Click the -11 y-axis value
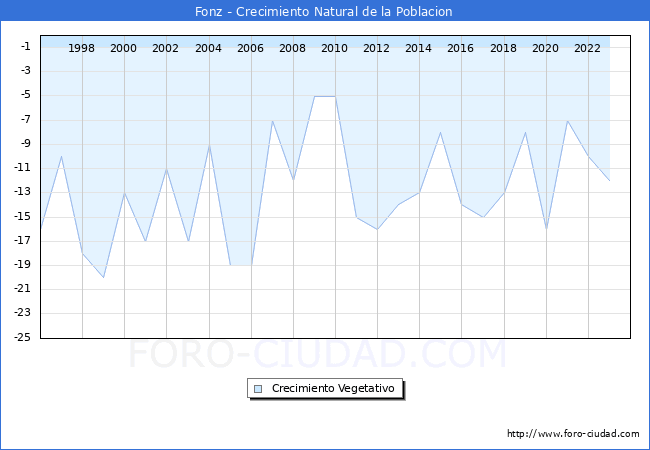Viewport: 650px width, 450px height. pos(23,168)
